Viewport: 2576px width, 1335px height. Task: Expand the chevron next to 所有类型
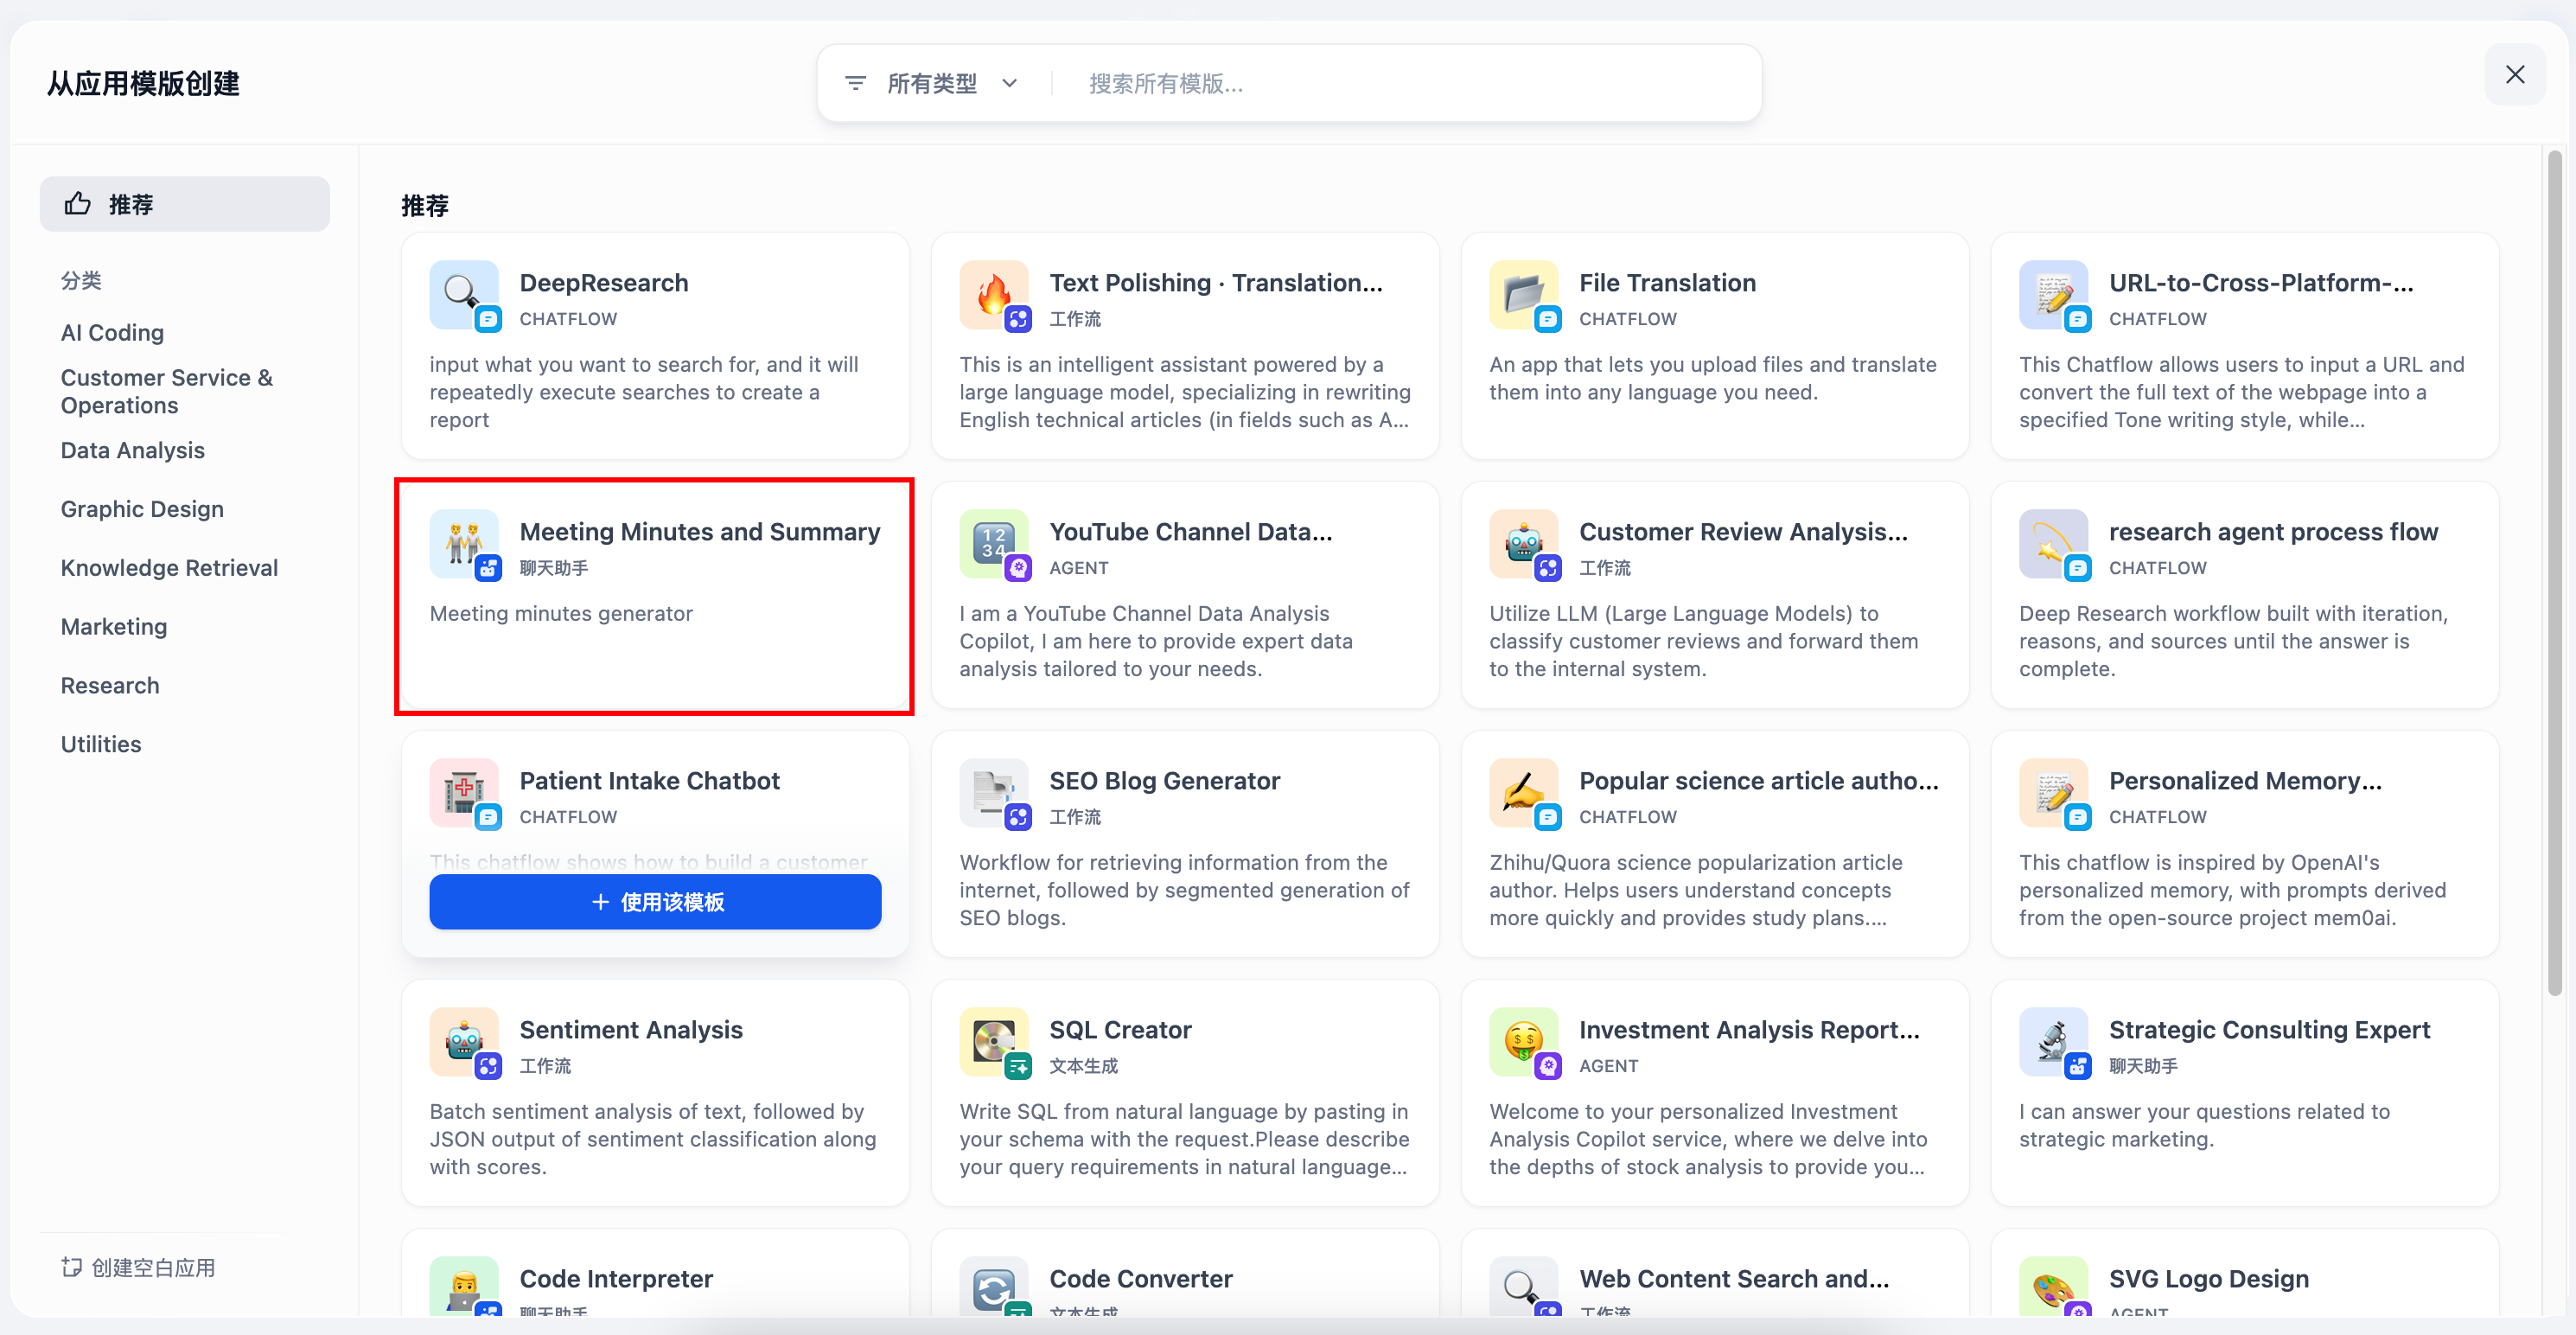1009,83
